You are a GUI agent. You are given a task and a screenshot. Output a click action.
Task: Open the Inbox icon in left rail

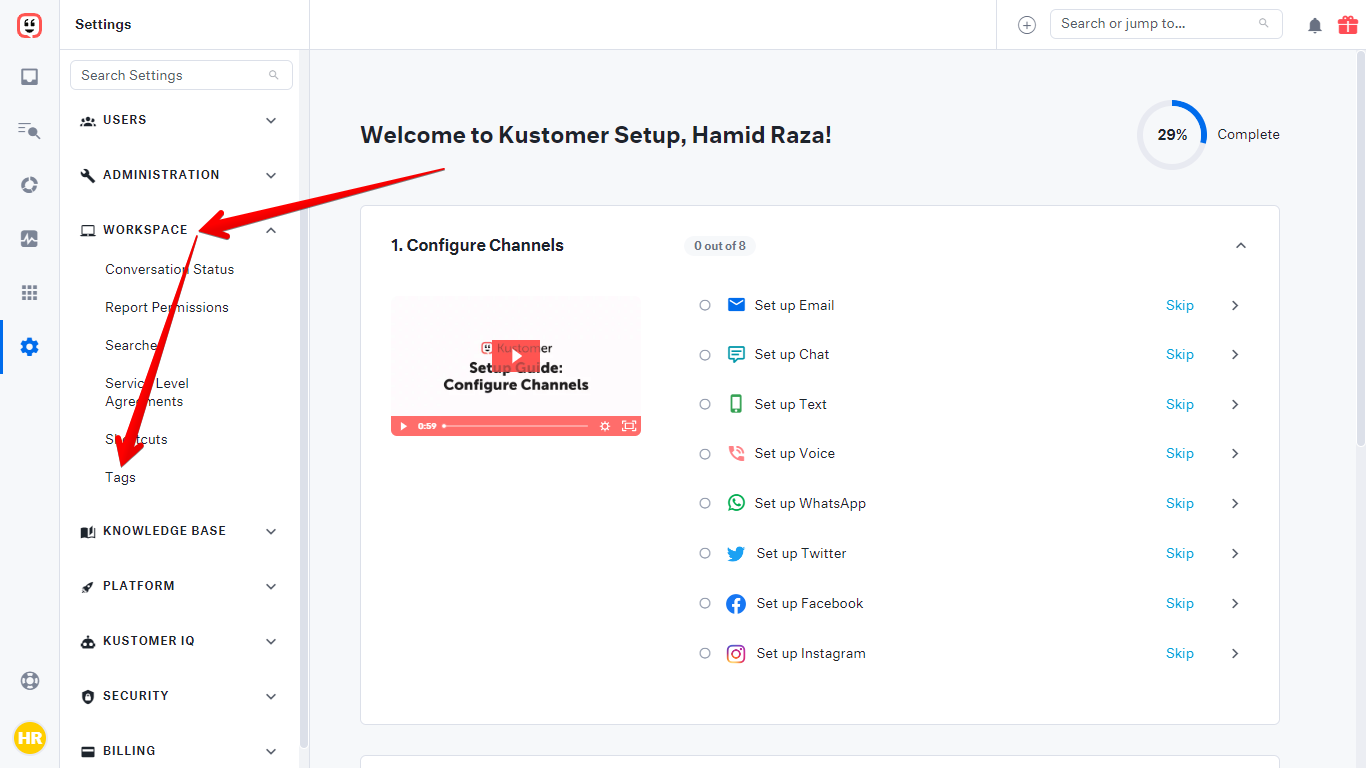30,76
